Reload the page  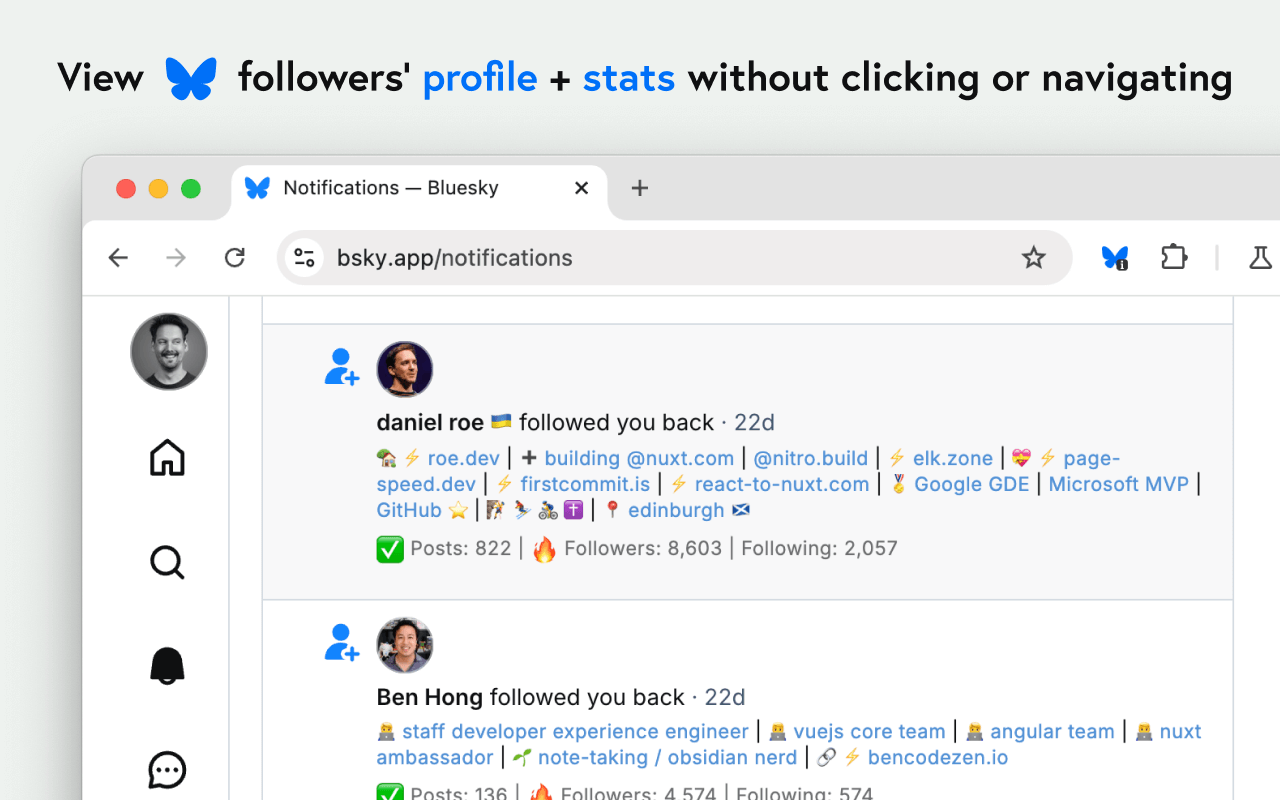point(235,258)
